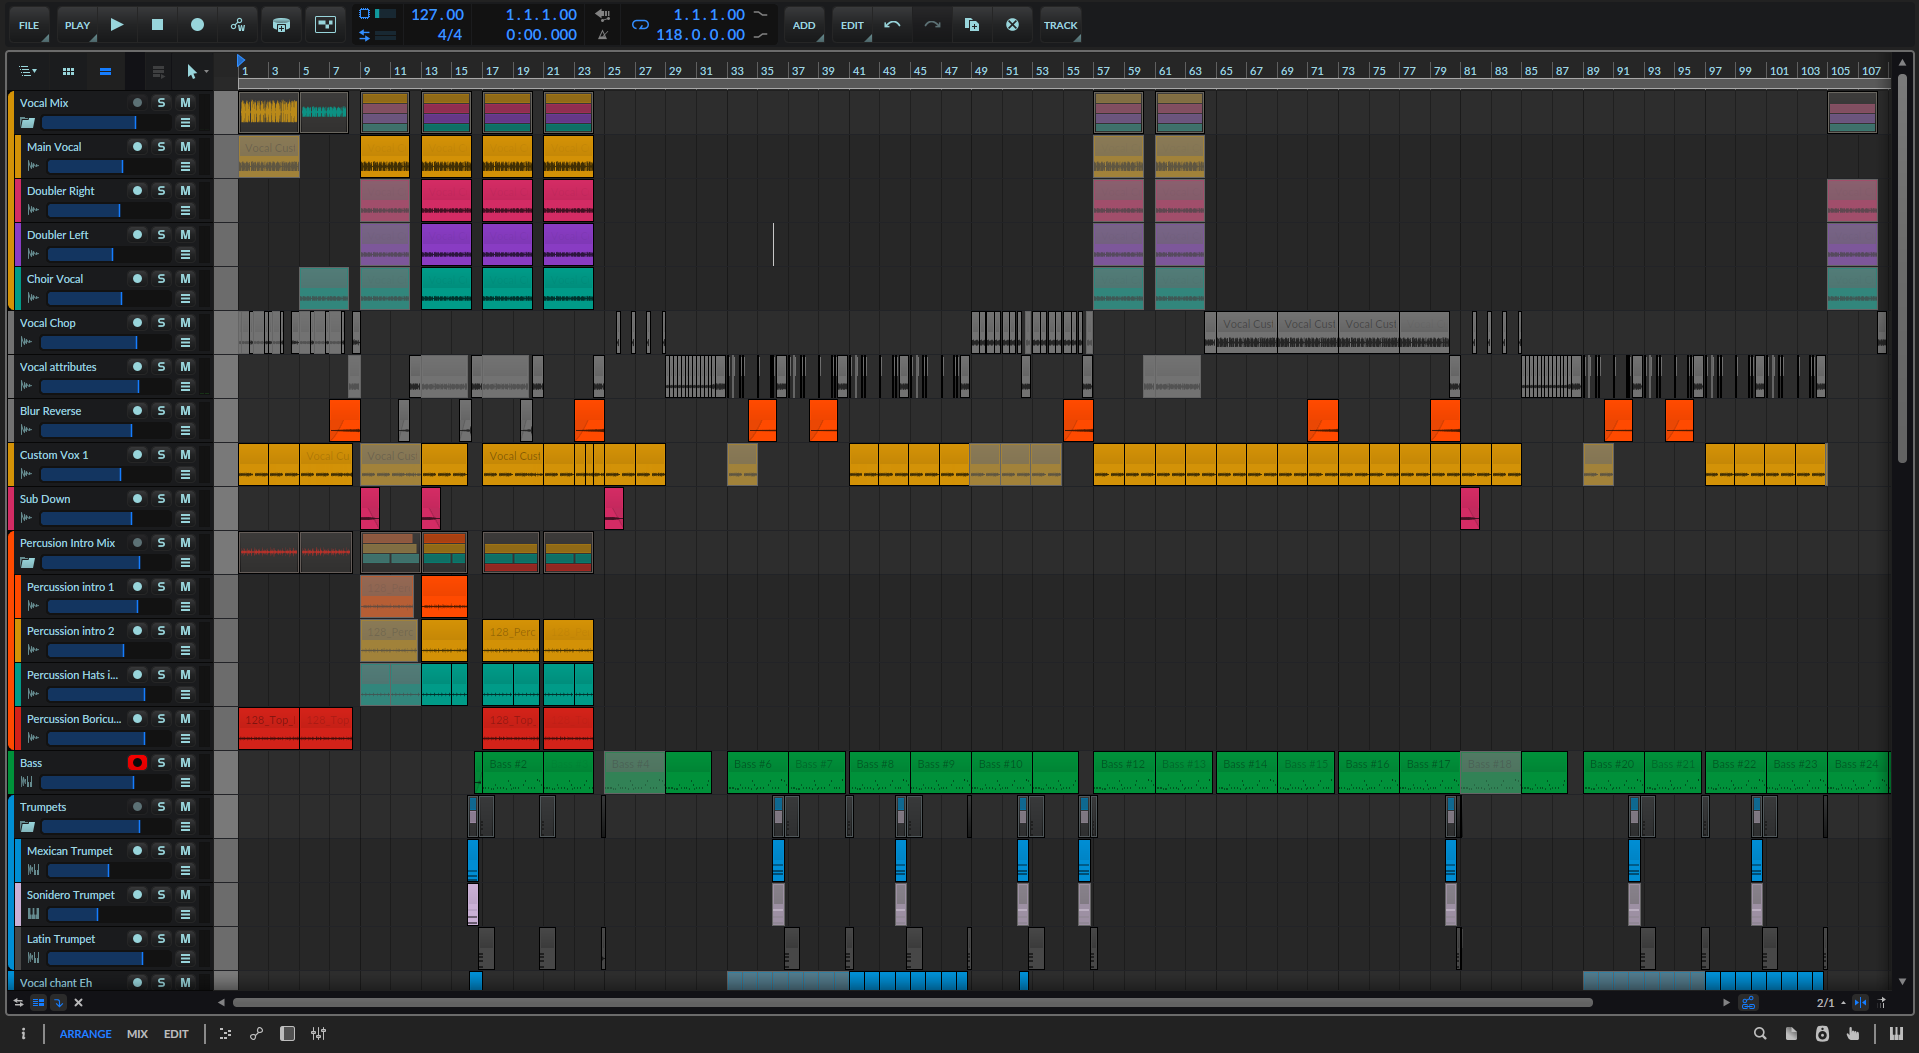The width and height of the screenshot is (1919, 1053).
Task: Click the time signature 4/4 field
Action: [x=449, y=35]
